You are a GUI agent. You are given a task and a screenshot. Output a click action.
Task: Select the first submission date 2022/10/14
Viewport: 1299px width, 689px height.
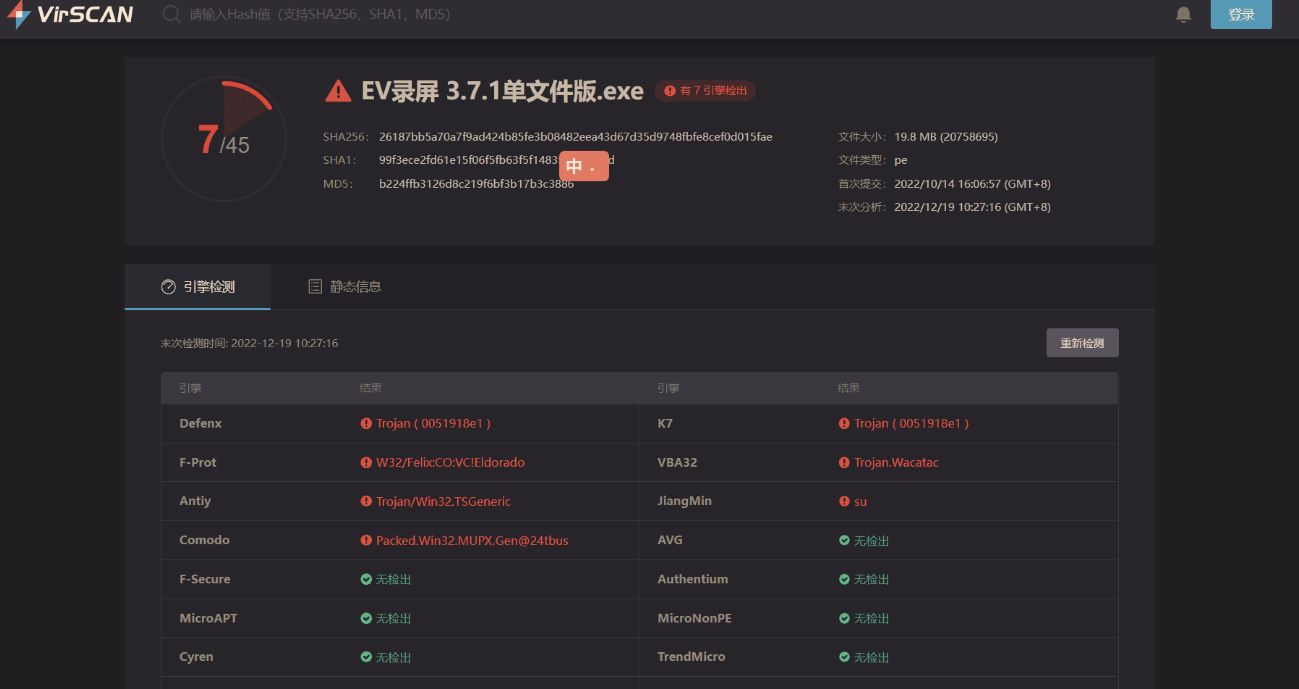tap(972, 184)
